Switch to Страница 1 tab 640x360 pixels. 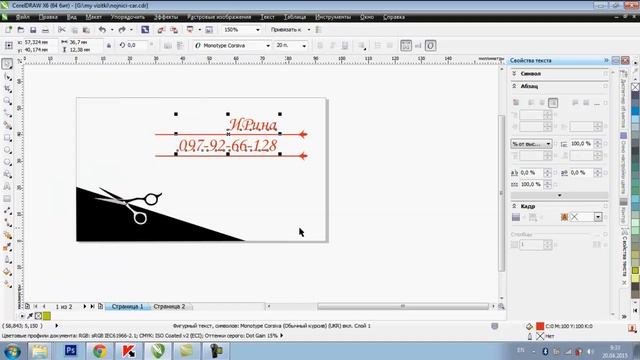[127, 307]
